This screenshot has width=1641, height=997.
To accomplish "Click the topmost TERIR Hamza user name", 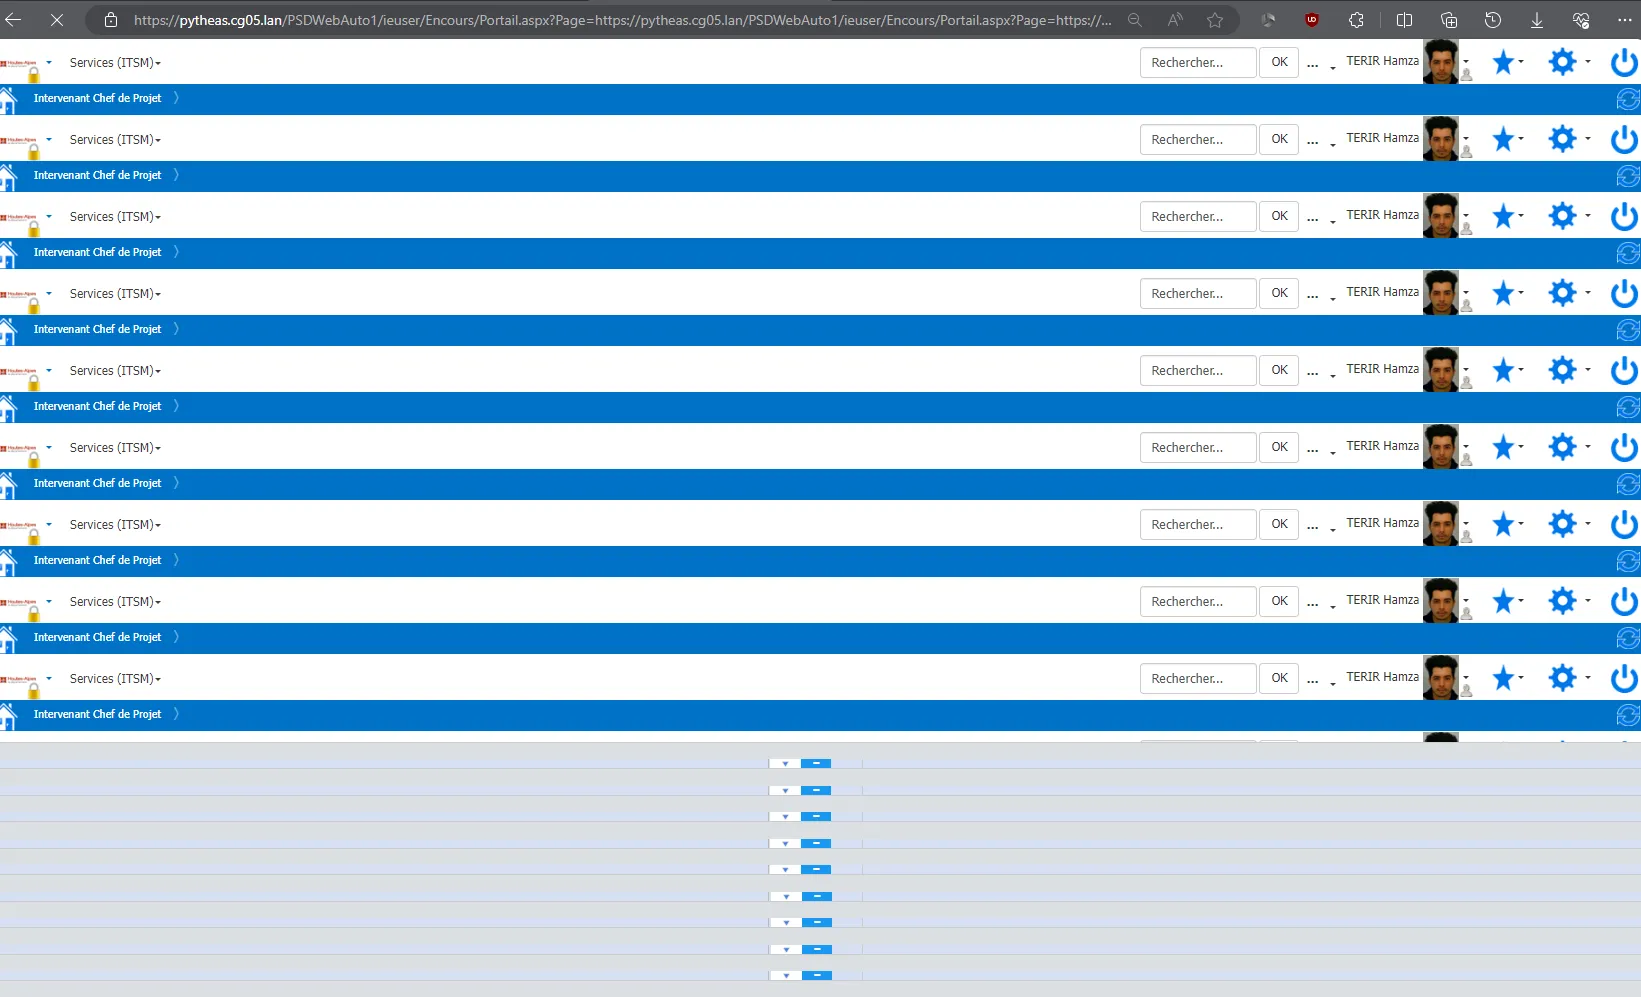I will point(1382,61).
